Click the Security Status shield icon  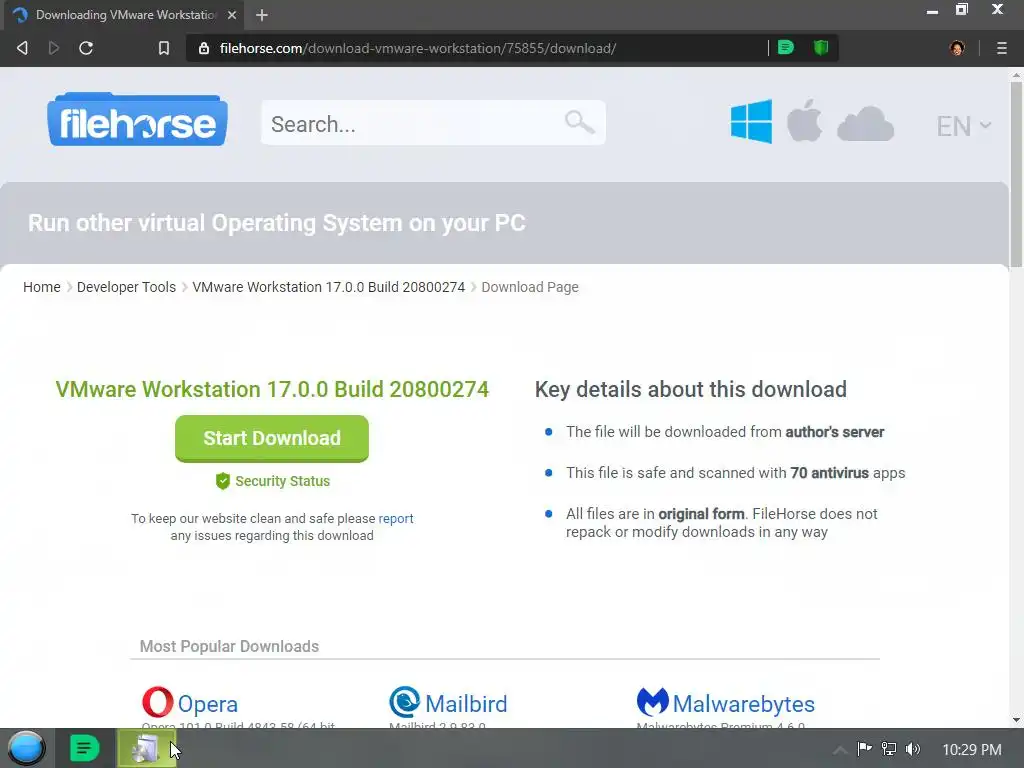click(x=223, y=481)
